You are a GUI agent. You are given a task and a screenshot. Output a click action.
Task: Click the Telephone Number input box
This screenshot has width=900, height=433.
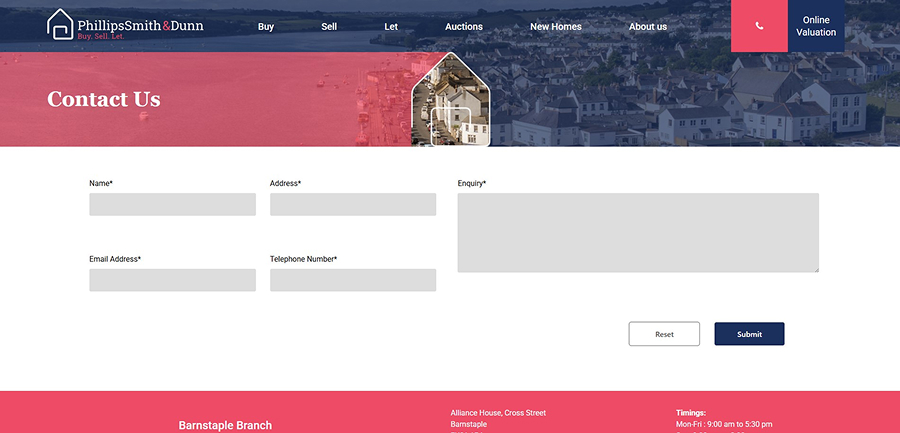tap(353, 280)
